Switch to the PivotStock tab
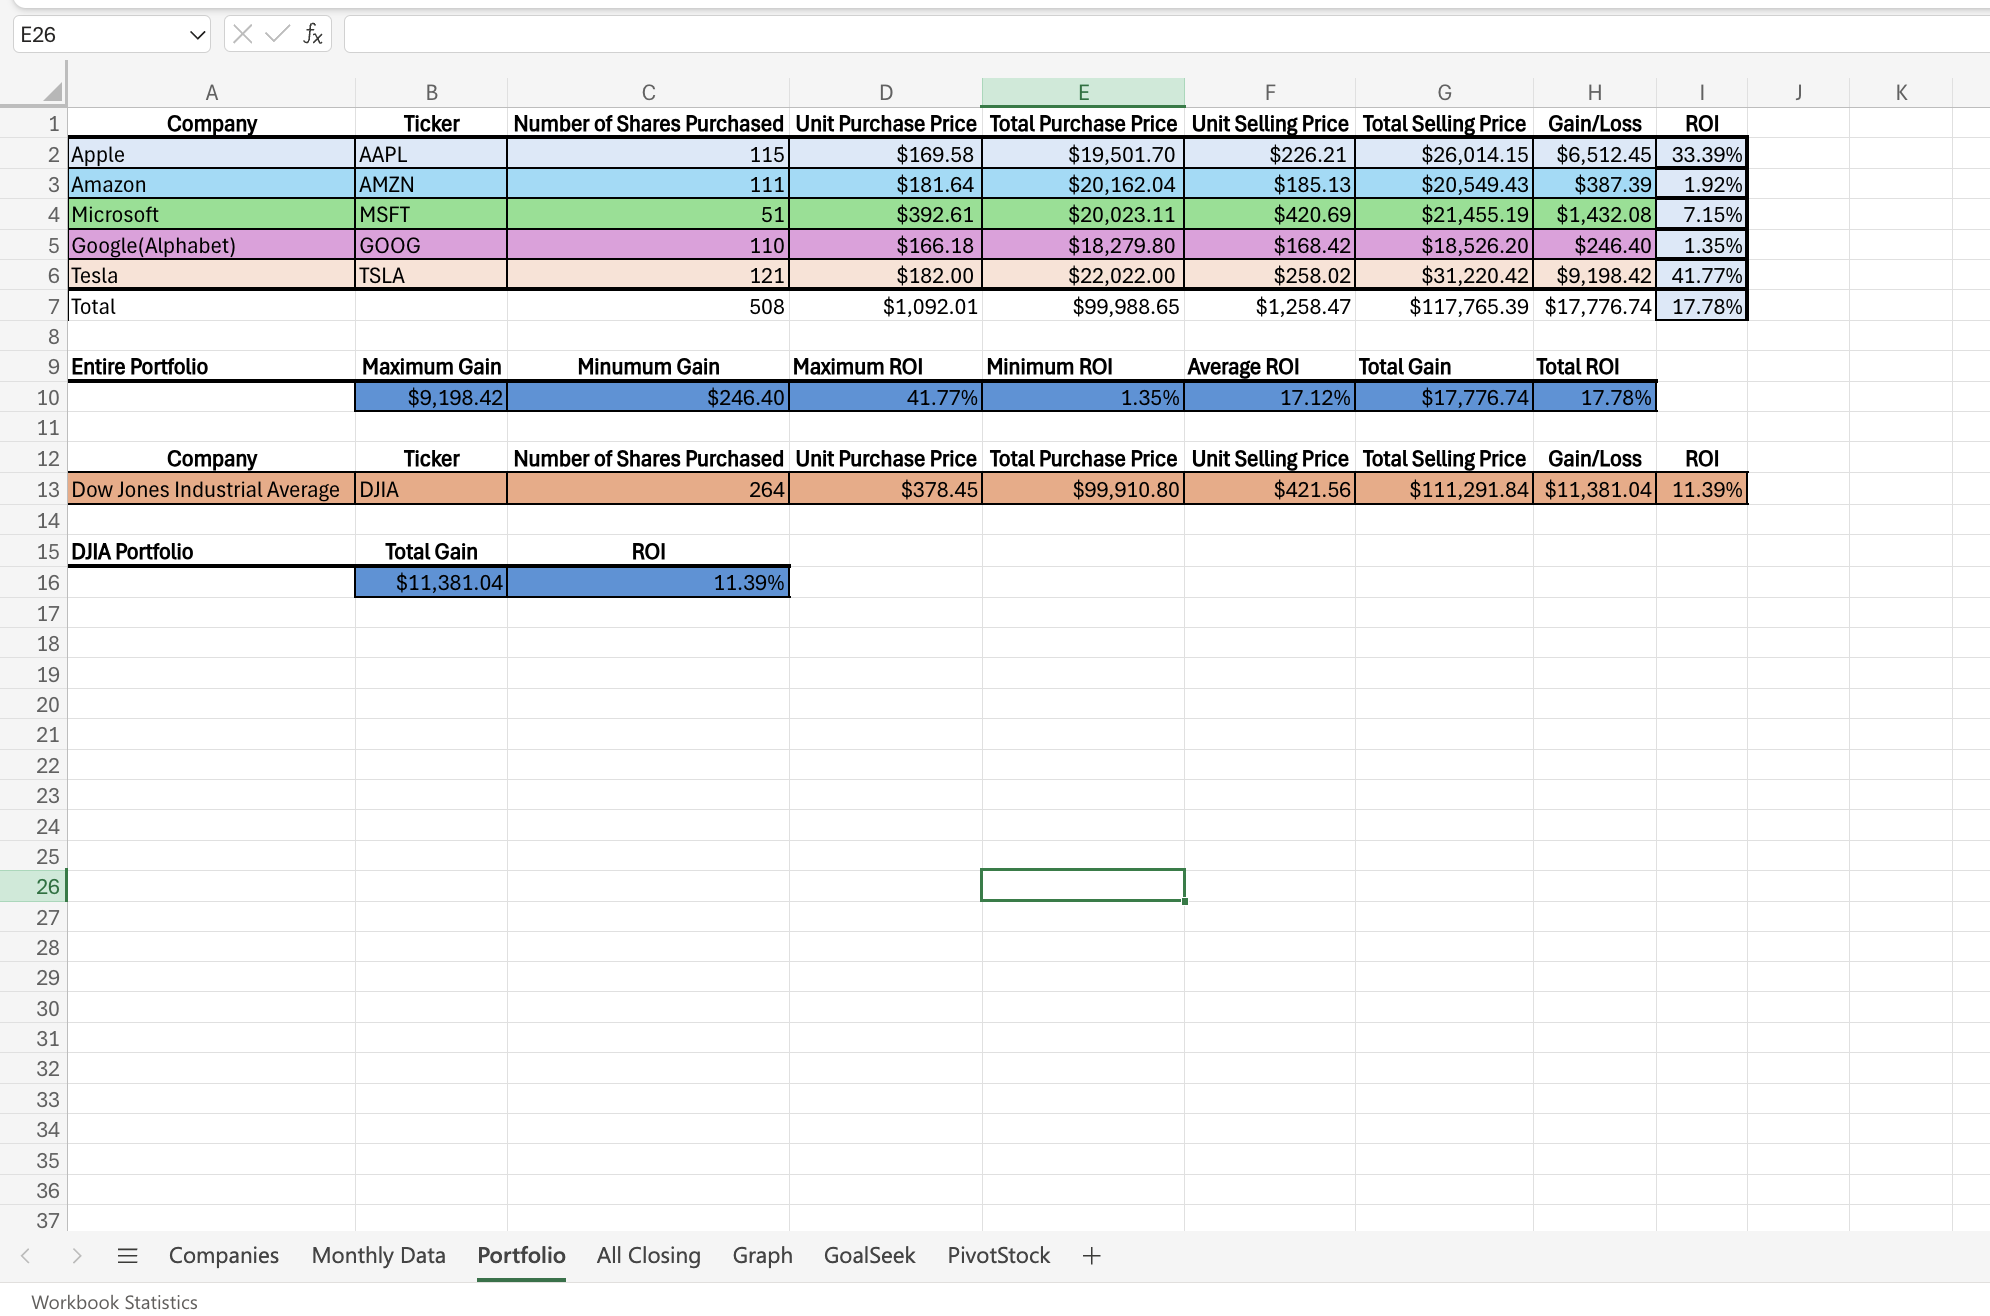This screenshot has height=1316, width=1990. (998, 1255)
